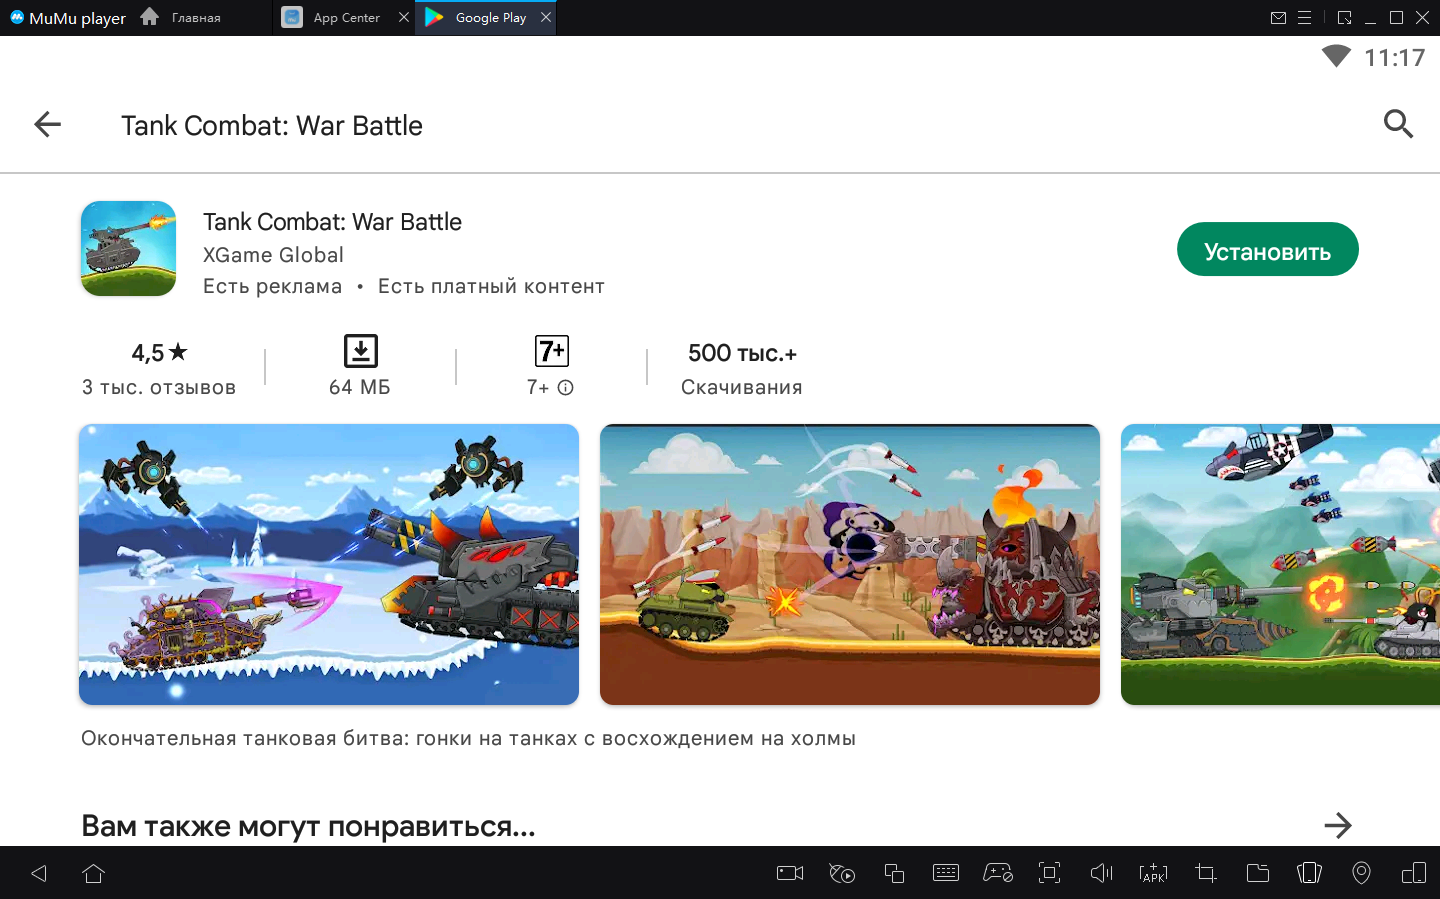Click the install APK icon
Image resolution: width=1440 pixels, height=899 pixels.
coord(1153,873)
